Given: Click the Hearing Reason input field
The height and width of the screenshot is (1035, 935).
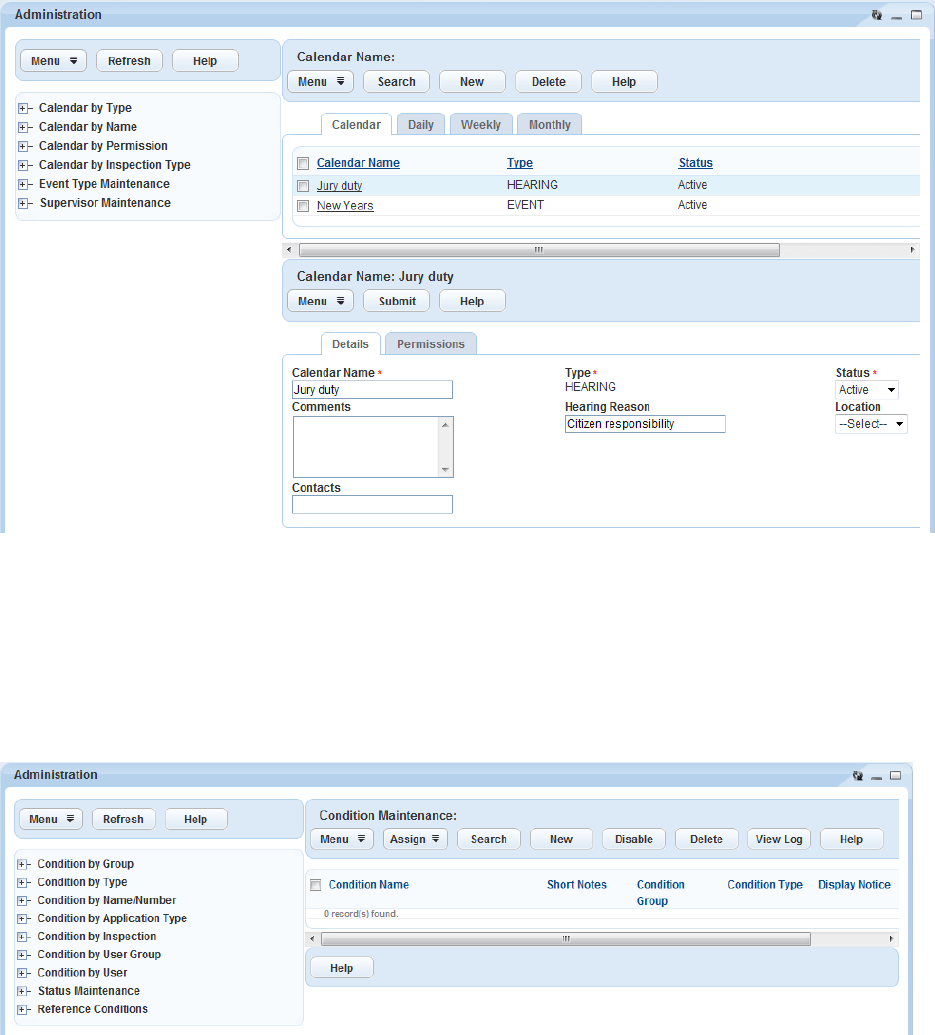Looking at the screenshot, I should coord(645,424).
